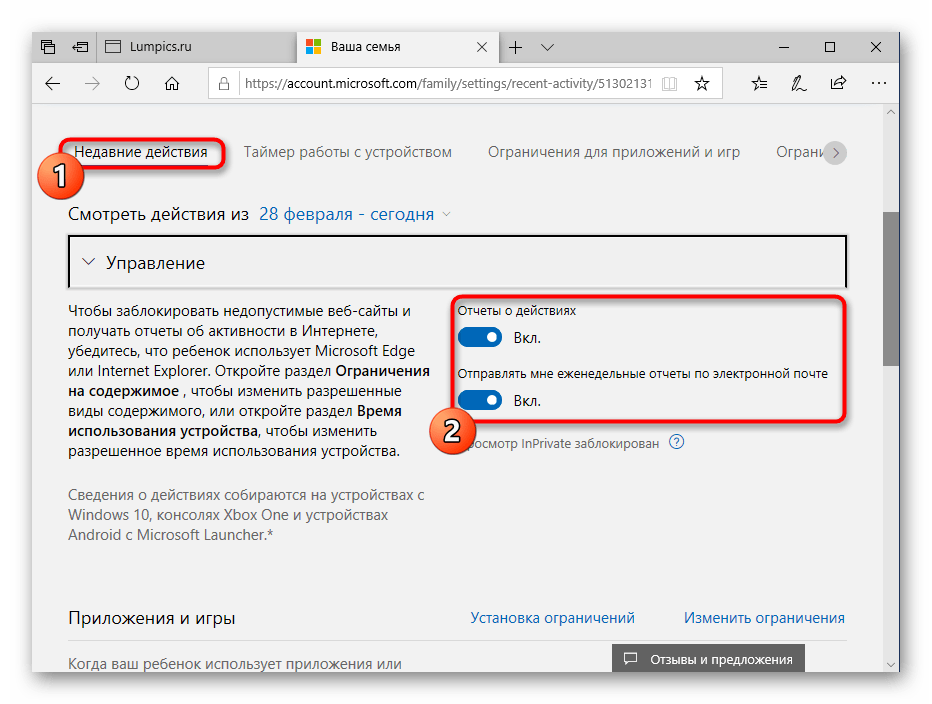Click the right arrow to reveal more tabs
This screenshot has height=704, width=932.
(836, 152)
